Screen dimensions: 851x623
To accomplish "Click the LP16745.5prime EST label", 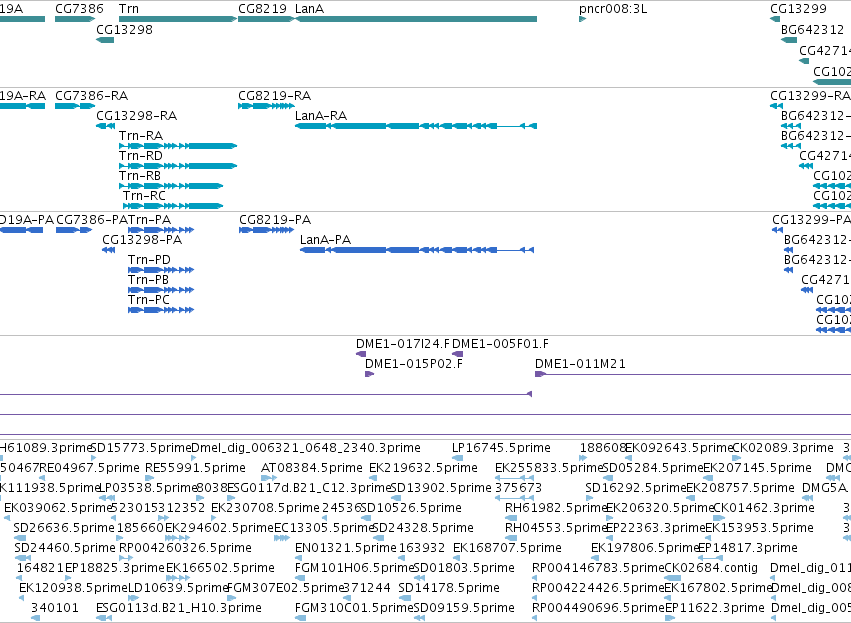I will click(x=501, y=448).
